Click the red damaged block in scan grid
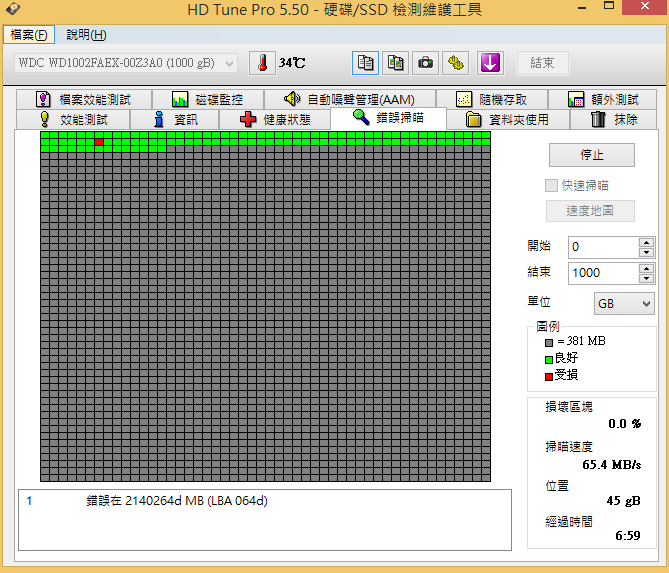The image size is (669, 573). point(99,142)
